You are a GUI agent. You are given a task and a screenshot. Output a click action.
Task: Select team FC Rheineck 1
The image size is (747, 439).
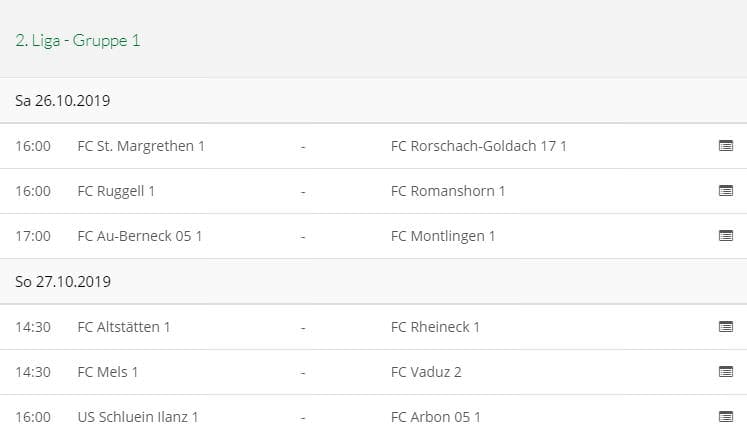click(x=436, y=327)
